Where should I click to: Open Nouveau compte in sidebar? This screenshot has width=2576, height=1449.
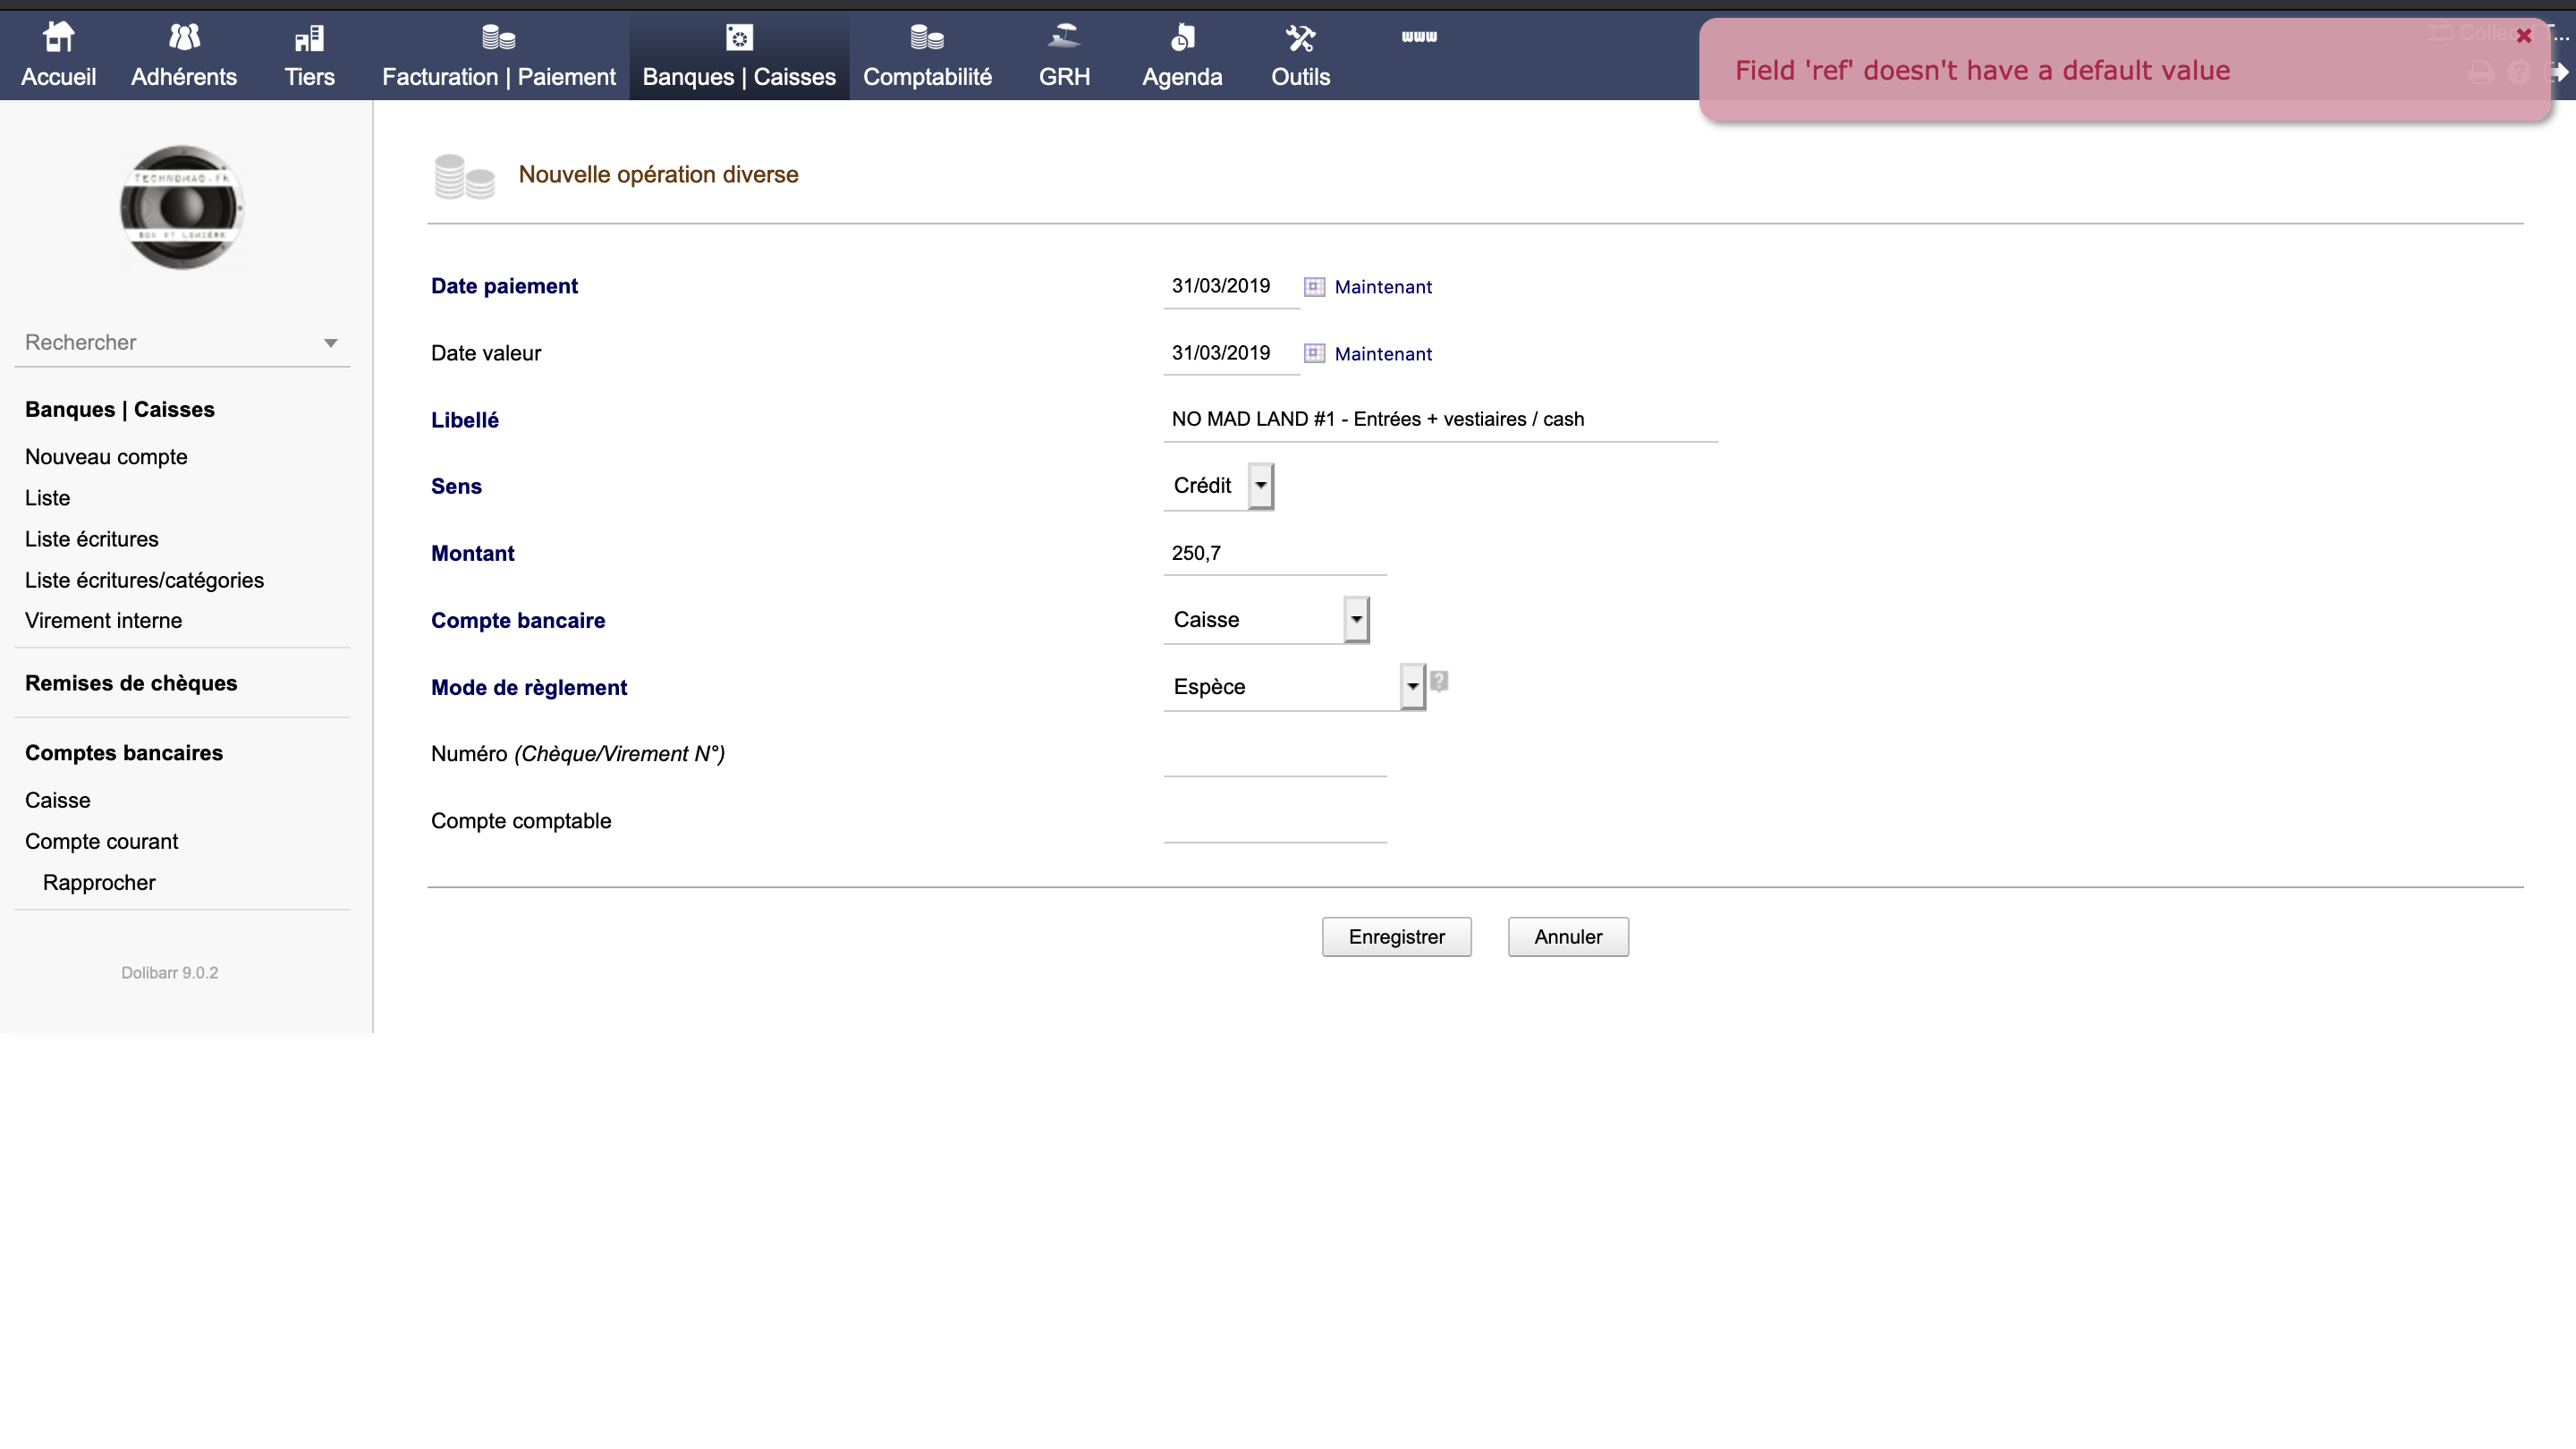106,457
